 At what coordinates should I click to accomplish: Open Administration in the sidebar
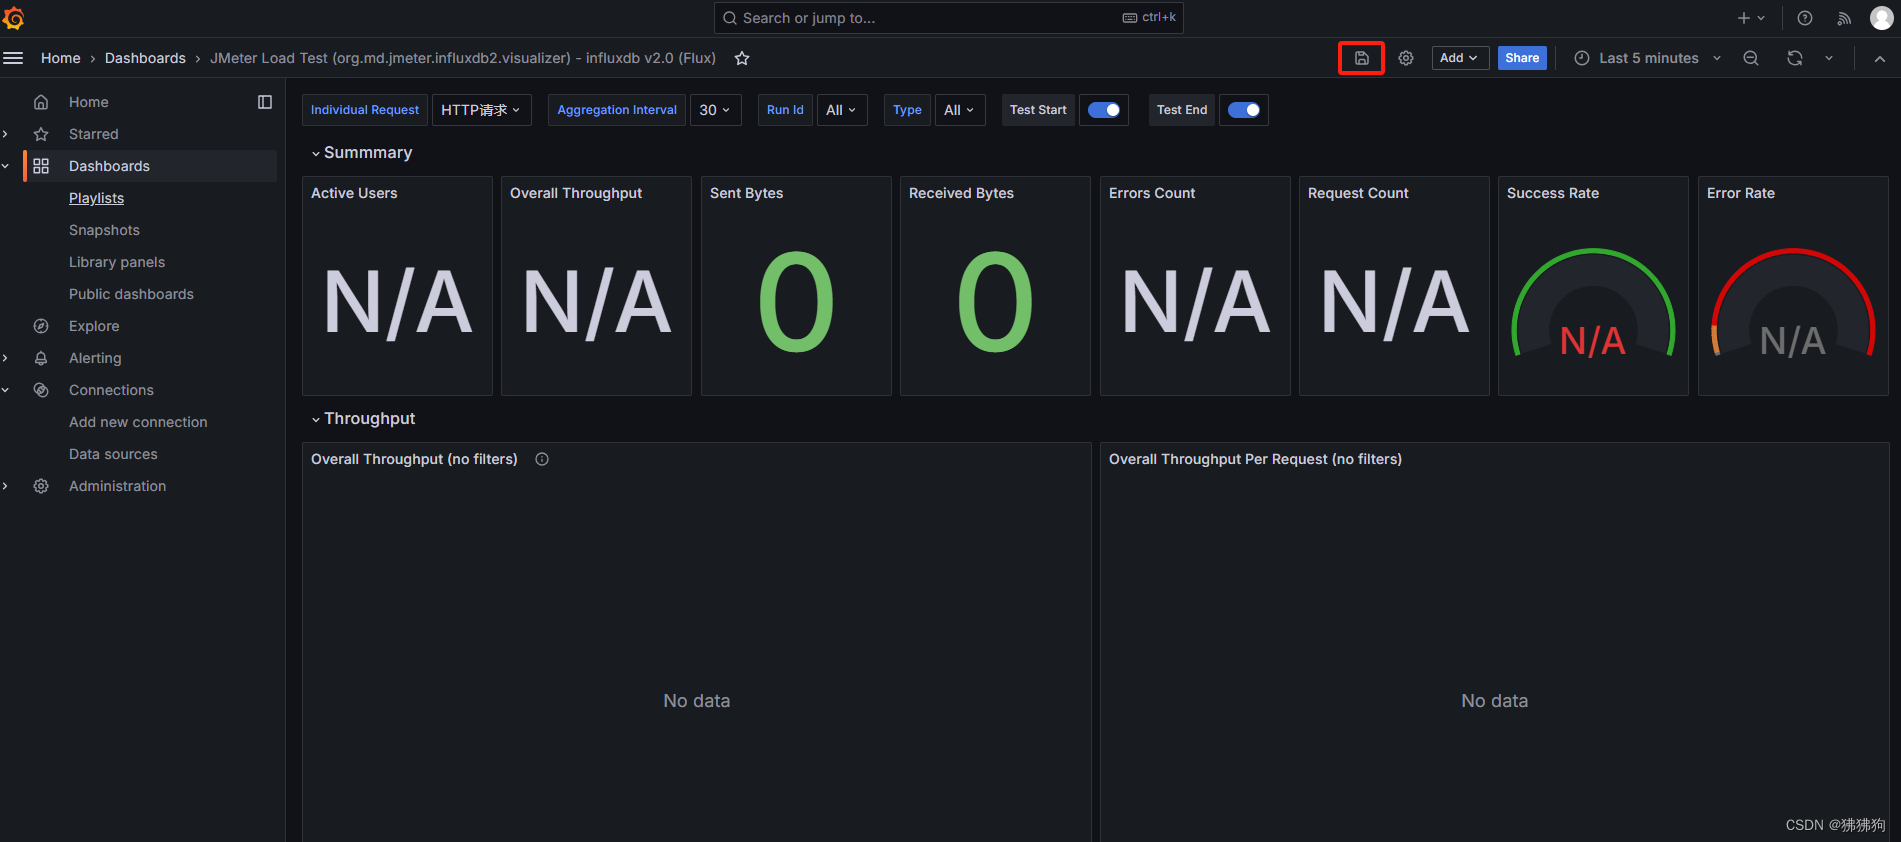117,486
